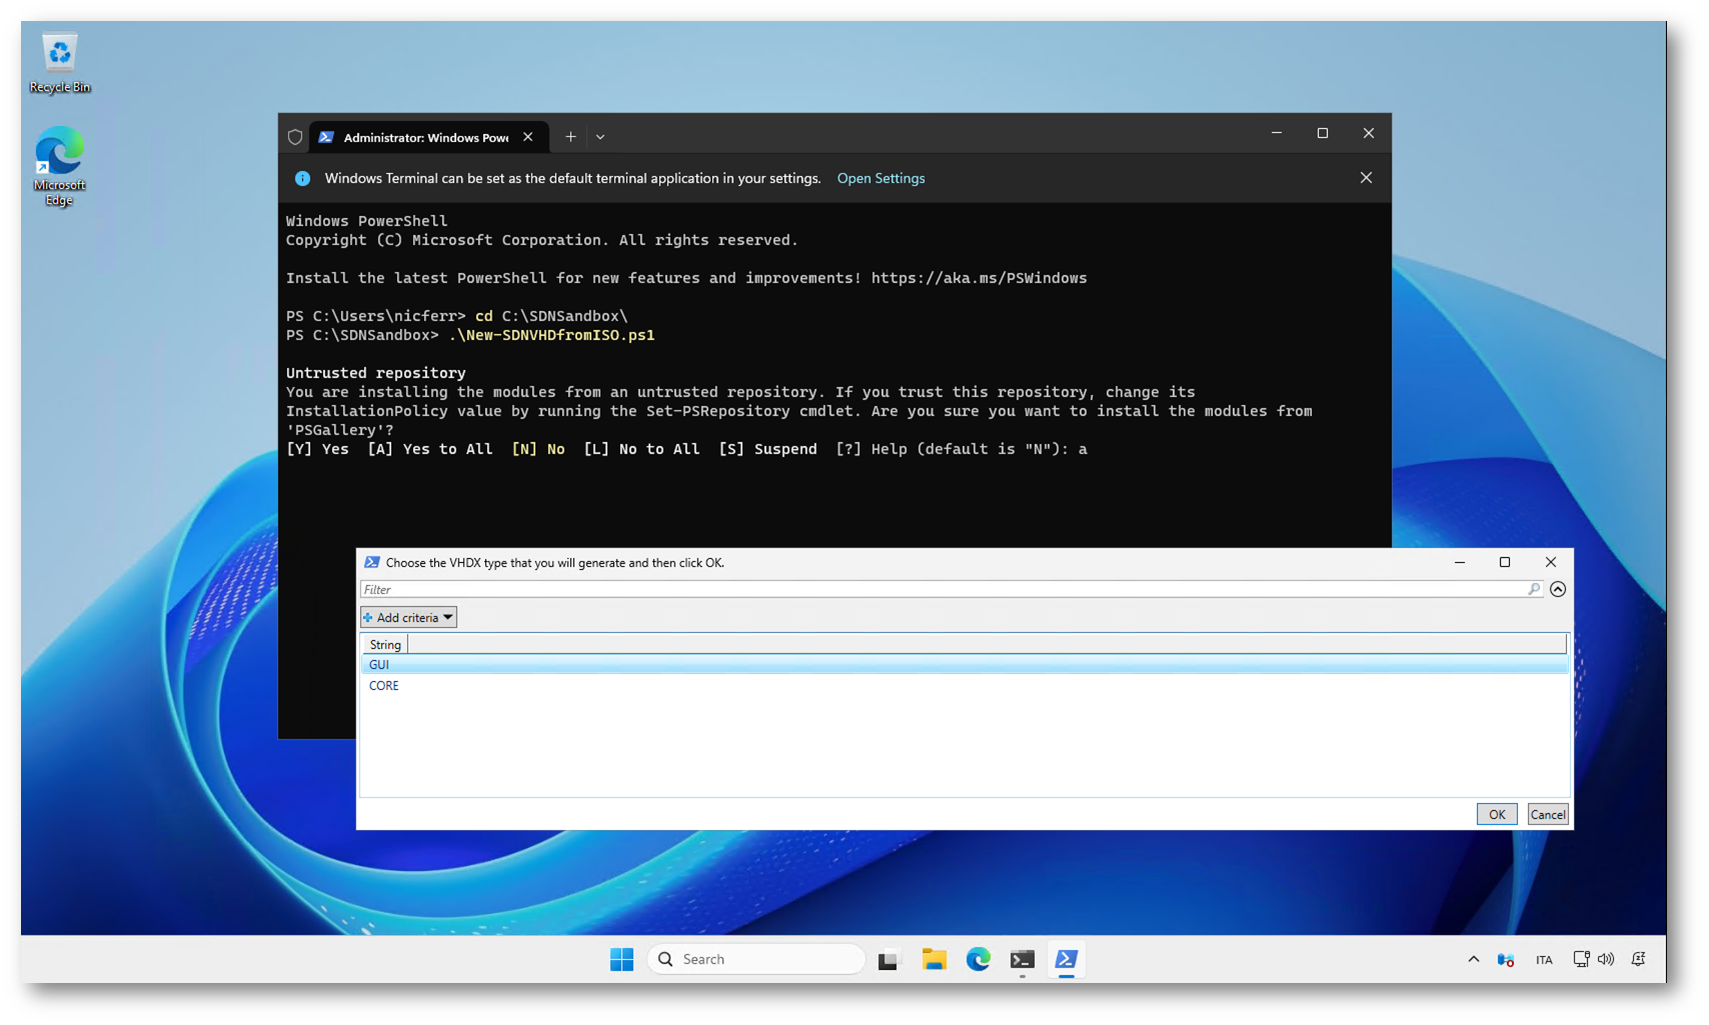Click the PowerShell taskbar icon
The height and width of the screenshot is (1025, 1709).
pyautogui.click(x=1066, y=959)
